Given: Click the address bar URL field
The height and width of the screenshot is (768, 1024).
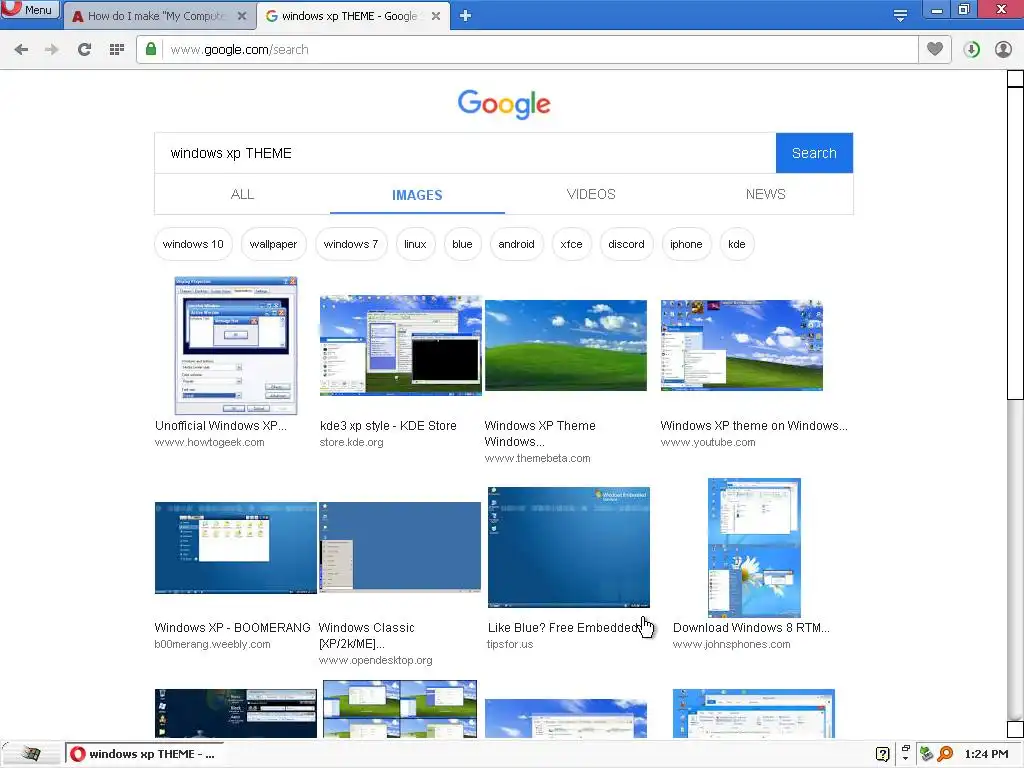Looking at the screenshot, I should coord(539,50).
